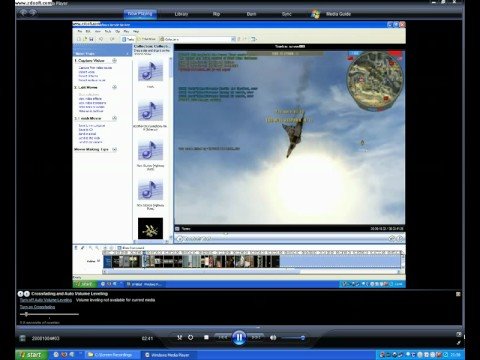Skip to the next track
The width and height of the screenshot is (480, 360).
[x=256, y=337]
